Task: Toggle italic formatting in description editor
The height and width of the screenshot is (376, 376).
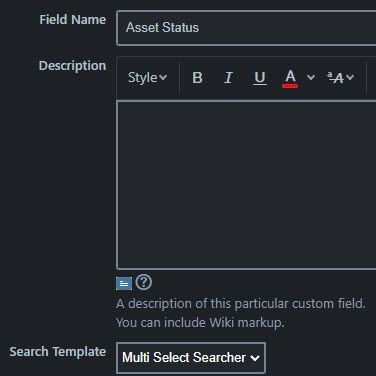Action: pyautogui.click(x=228, y=78)
